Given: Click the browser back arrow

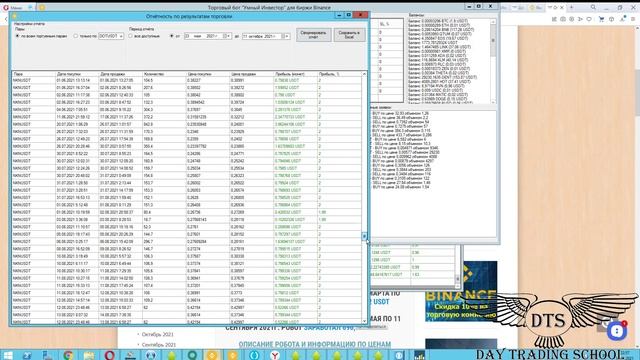Looking at the screenshot, I should tap(6, 19).
